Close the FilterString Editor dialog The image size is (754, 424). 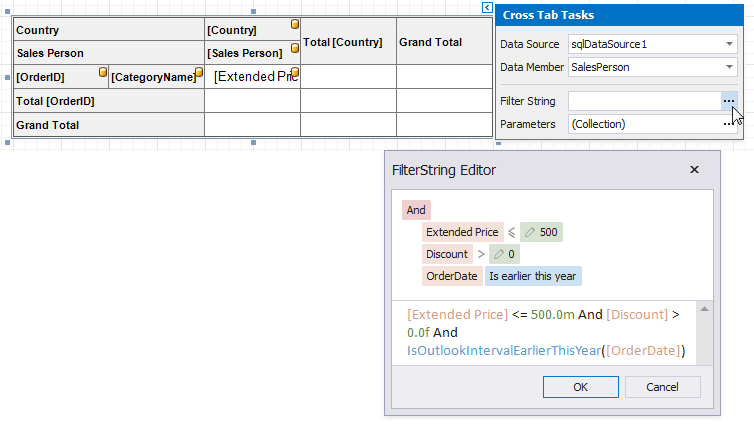[x=694, y=170]
